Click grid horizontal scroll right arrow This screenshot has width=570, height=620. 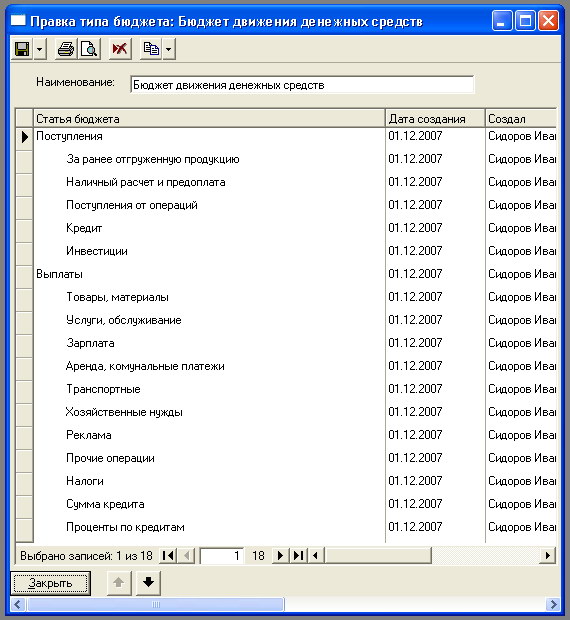click(547, 556)
